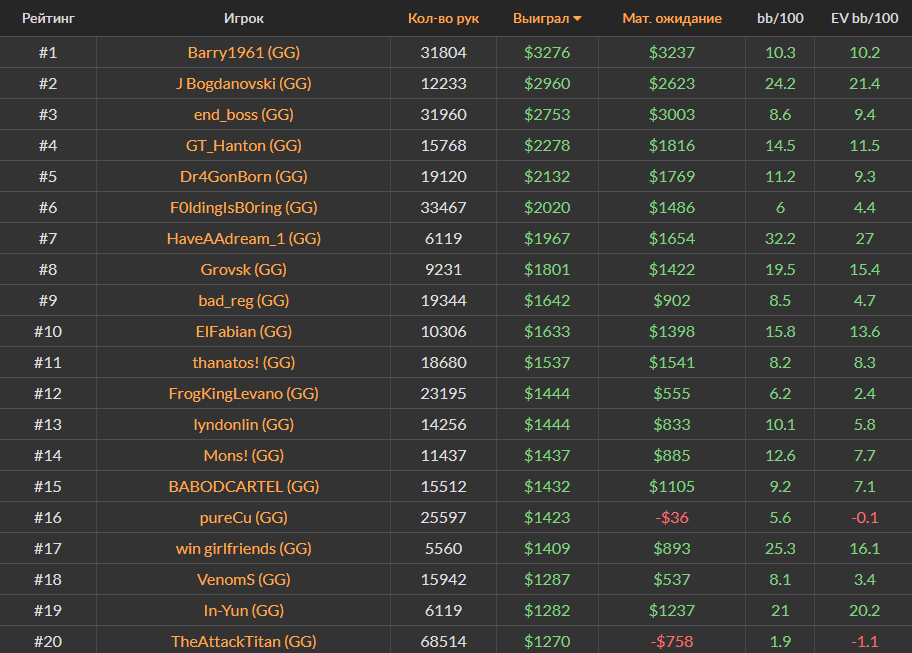Screen dimensions: 912x653
Task: Sort table by Кол-во рук column
Action: click(443, 18)
